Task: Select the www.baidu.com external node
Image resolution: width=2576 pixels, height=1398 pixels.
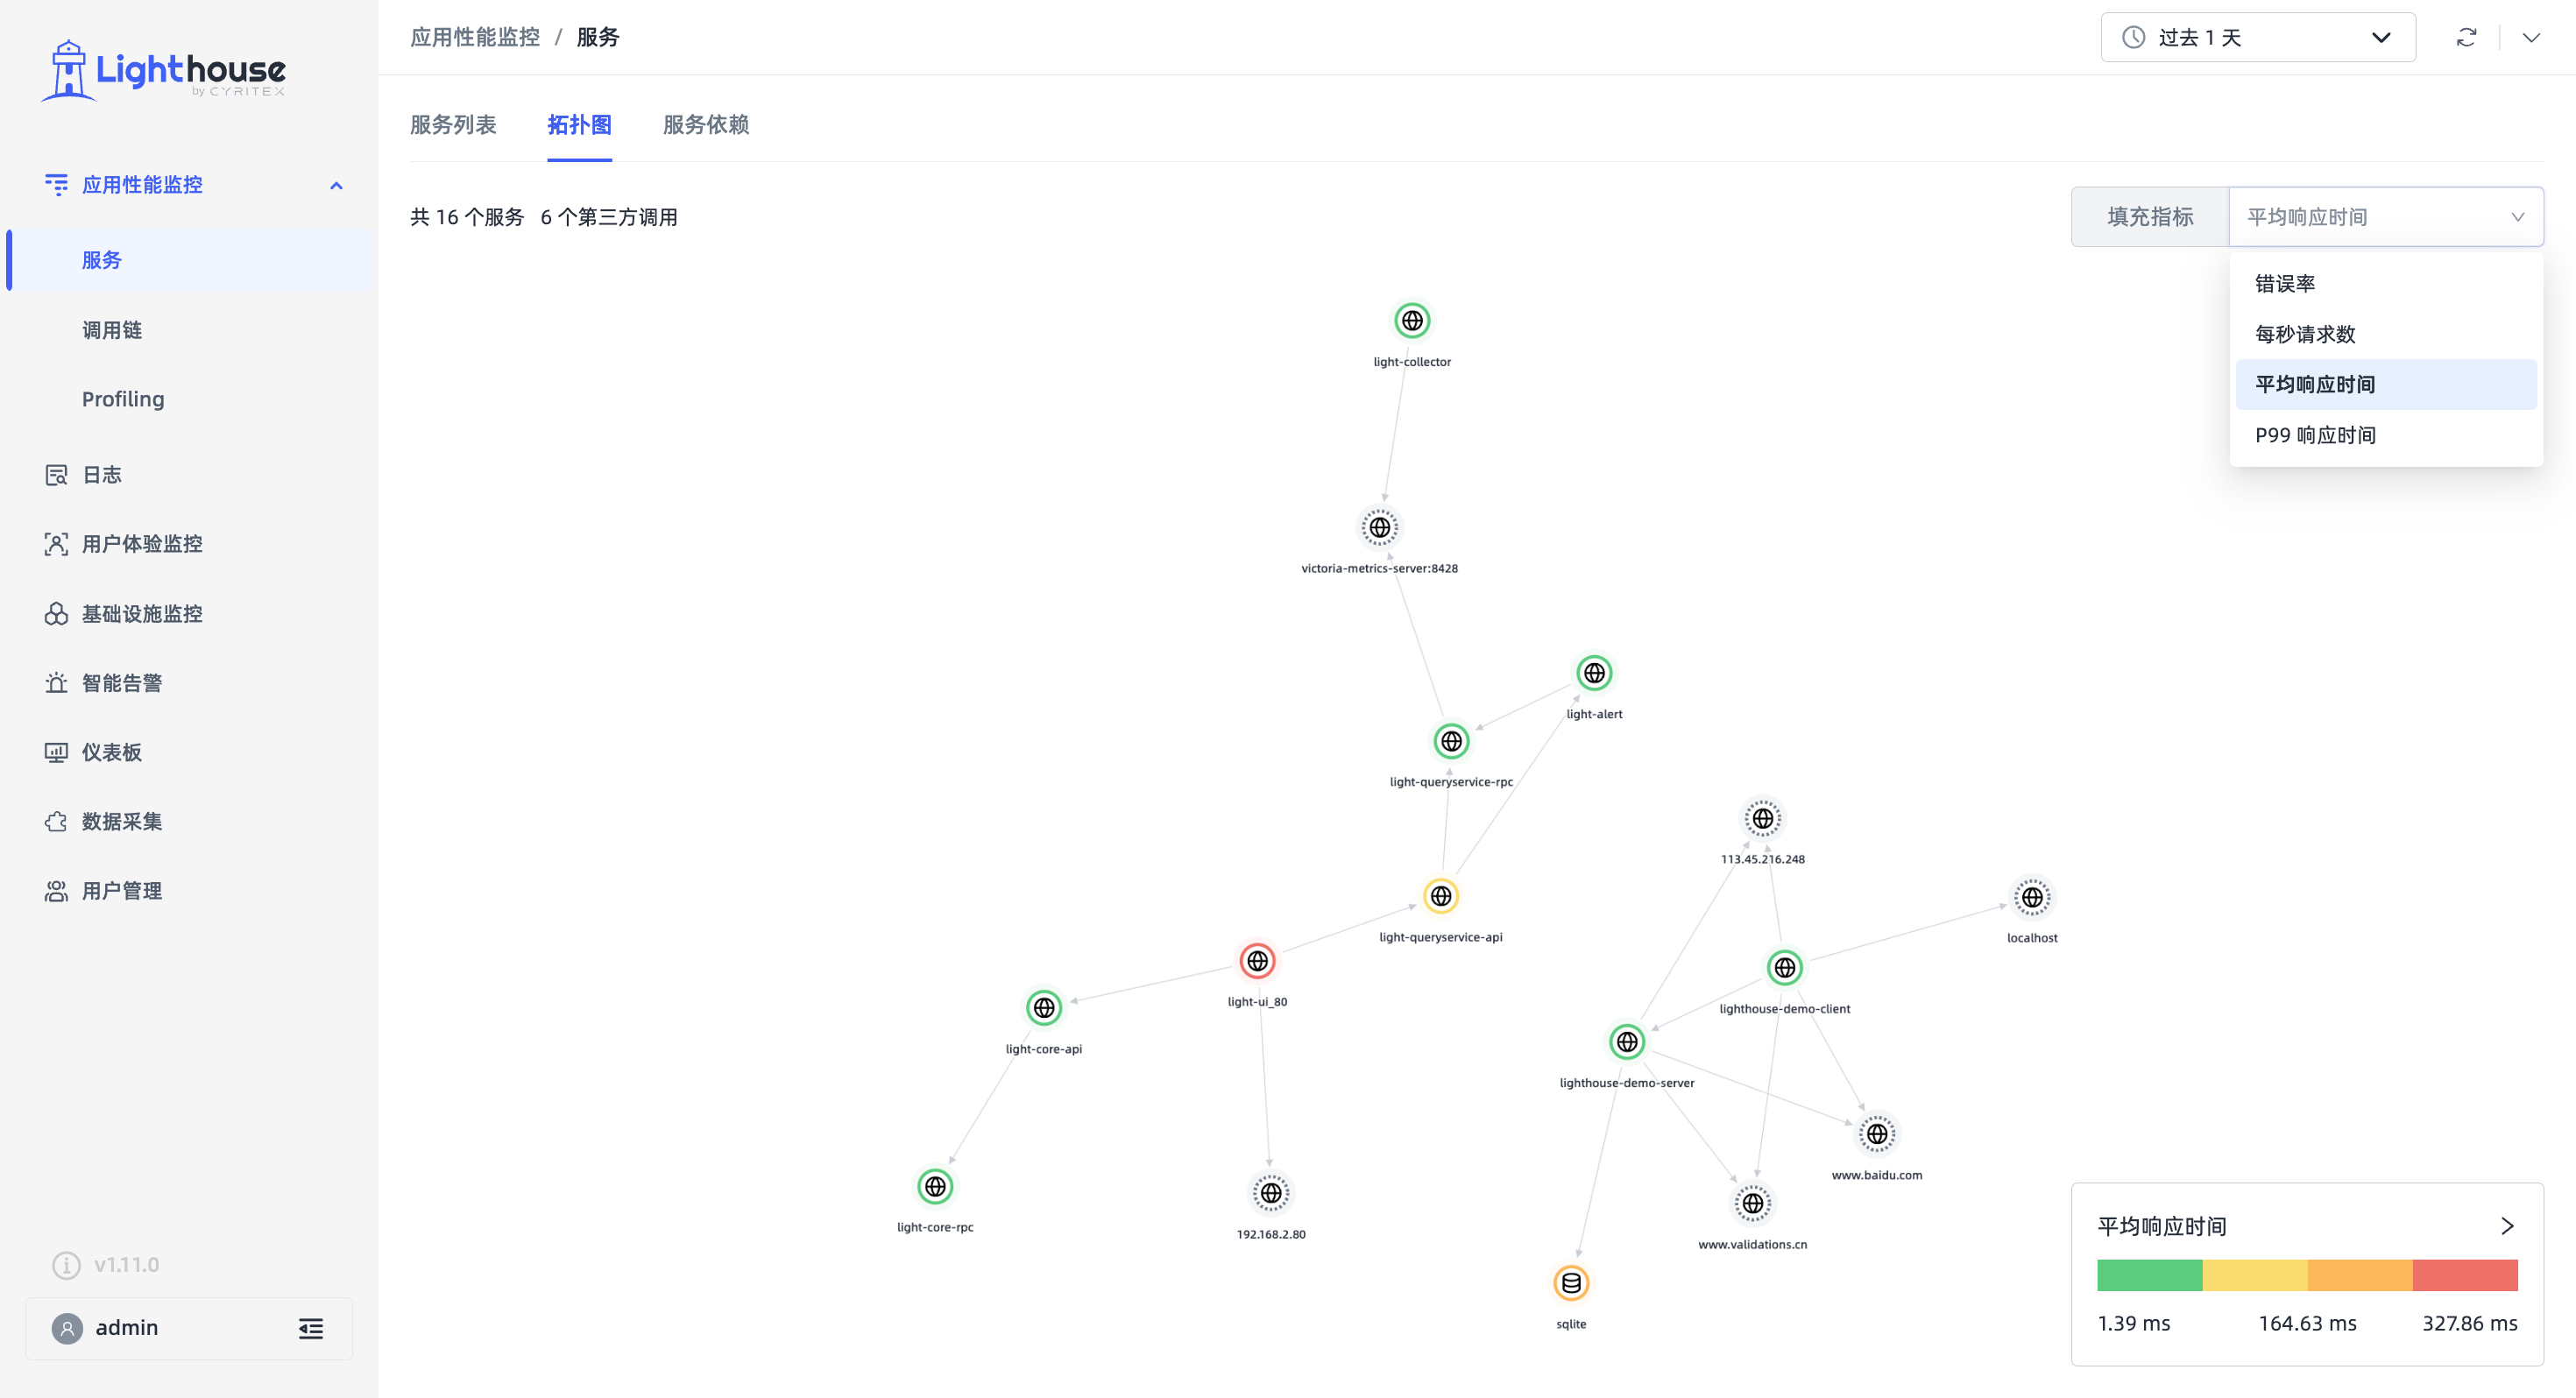Action: [1876, 1134]
